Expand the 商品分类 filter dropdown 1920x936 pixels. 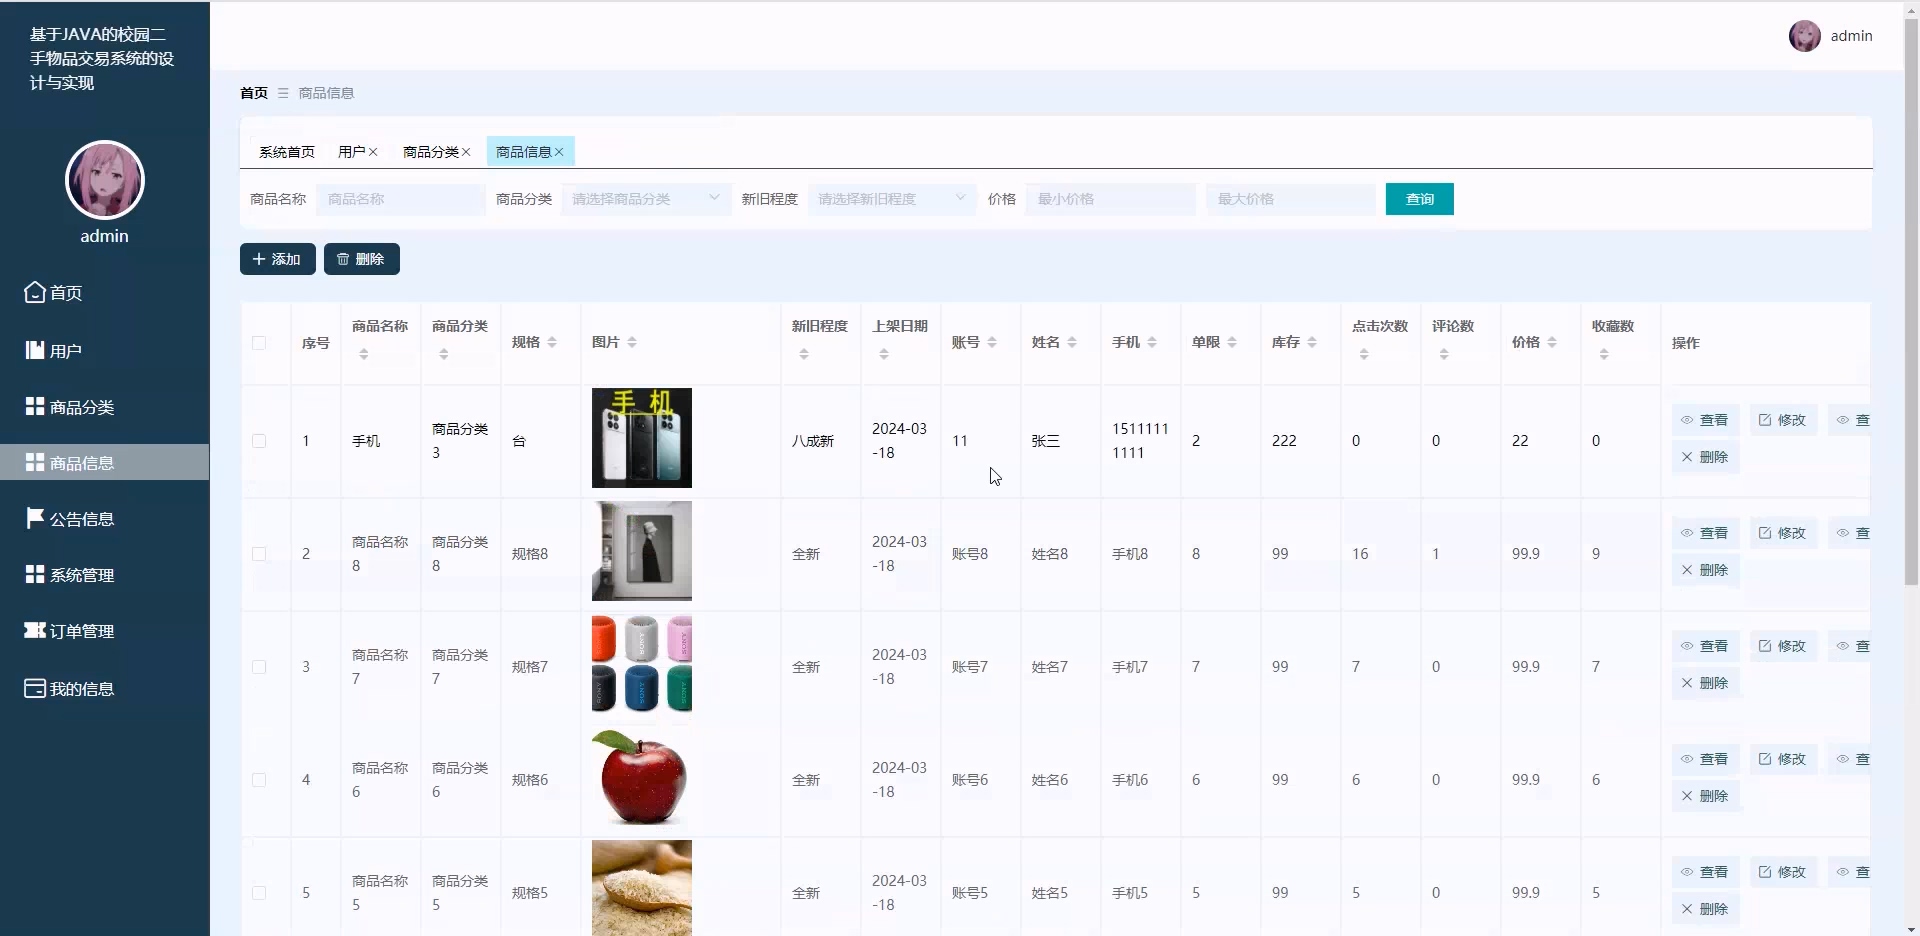[x=645, y=199]
